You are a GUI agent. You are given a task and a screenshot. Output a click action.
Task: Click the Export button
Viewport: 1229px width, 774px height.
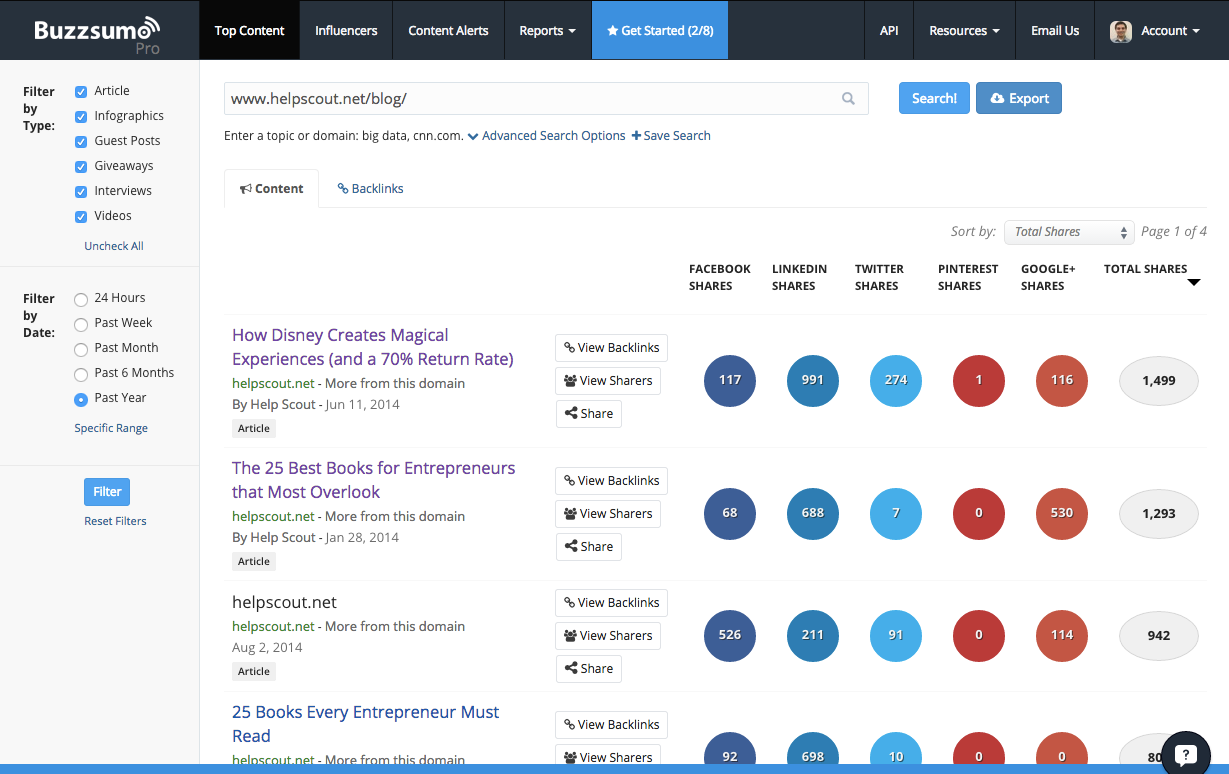tap(1019, 98)
